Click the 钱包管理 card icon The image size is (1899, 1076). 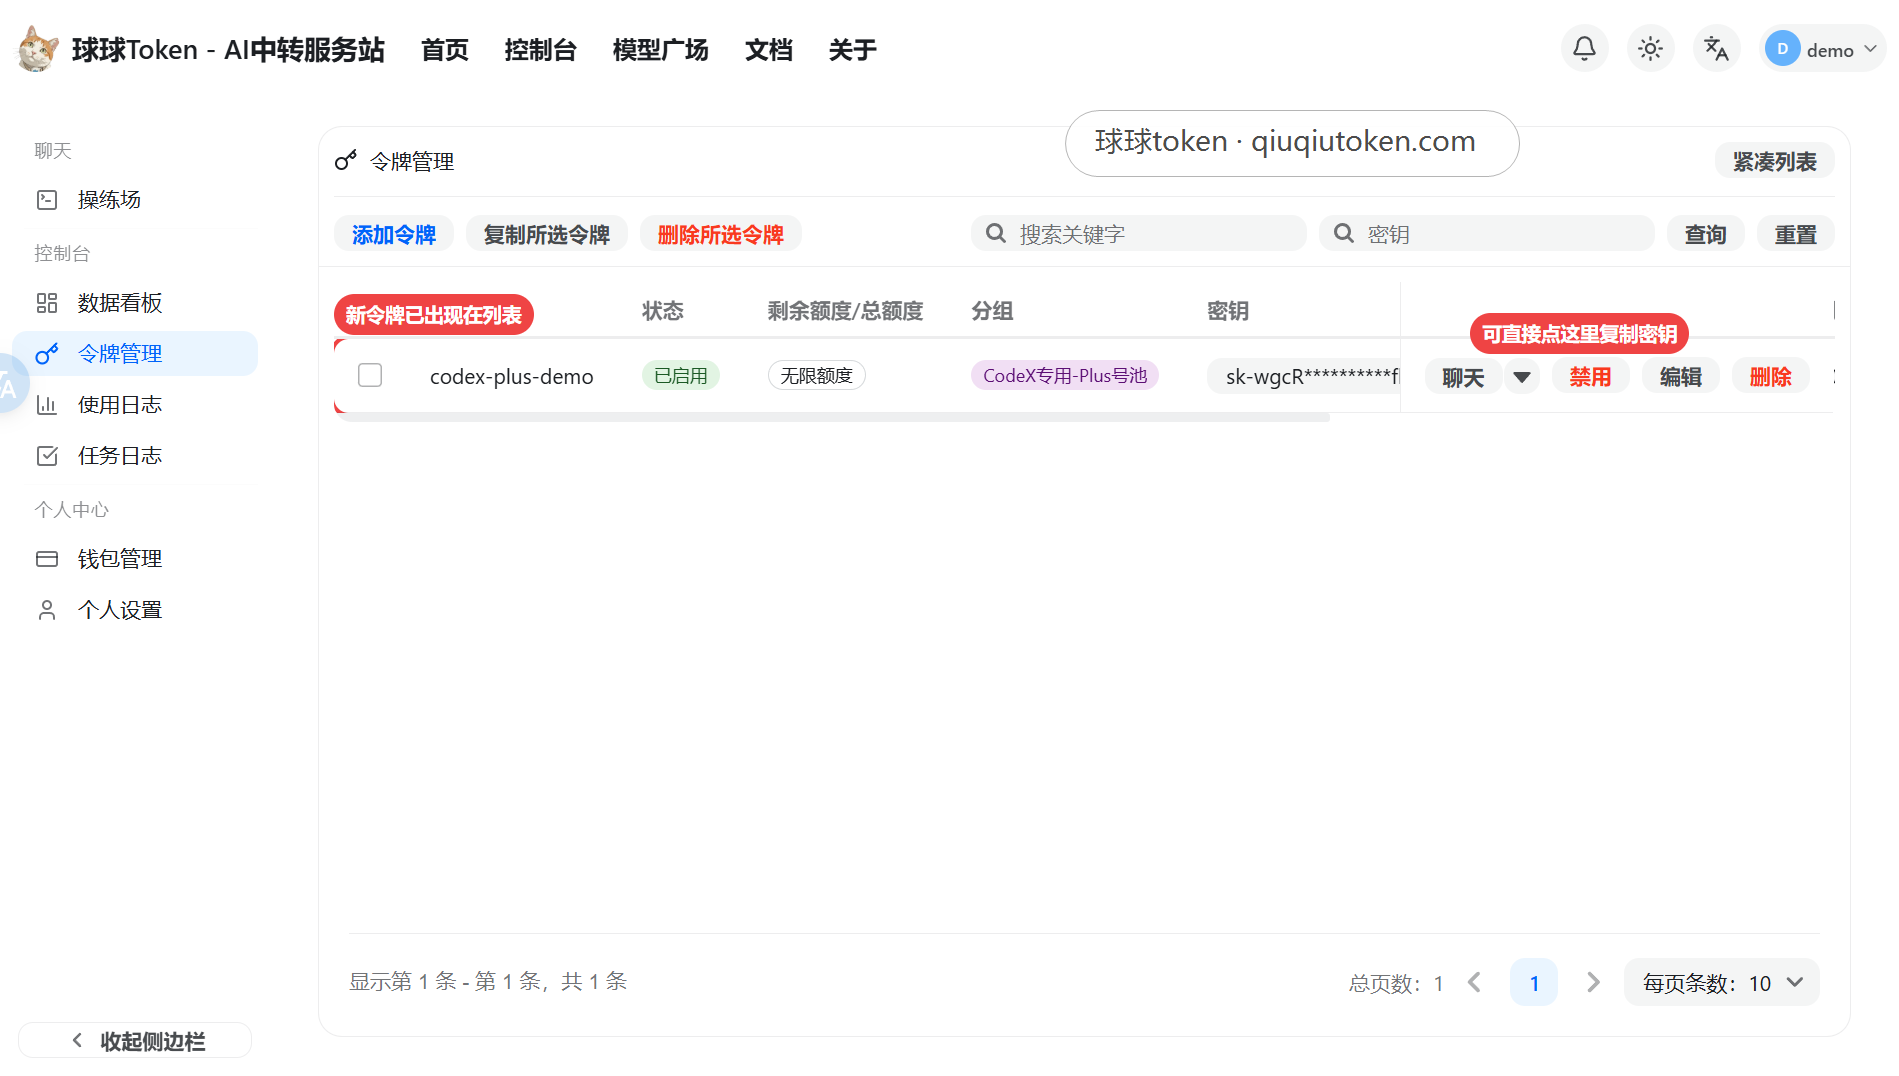[47, 559]
